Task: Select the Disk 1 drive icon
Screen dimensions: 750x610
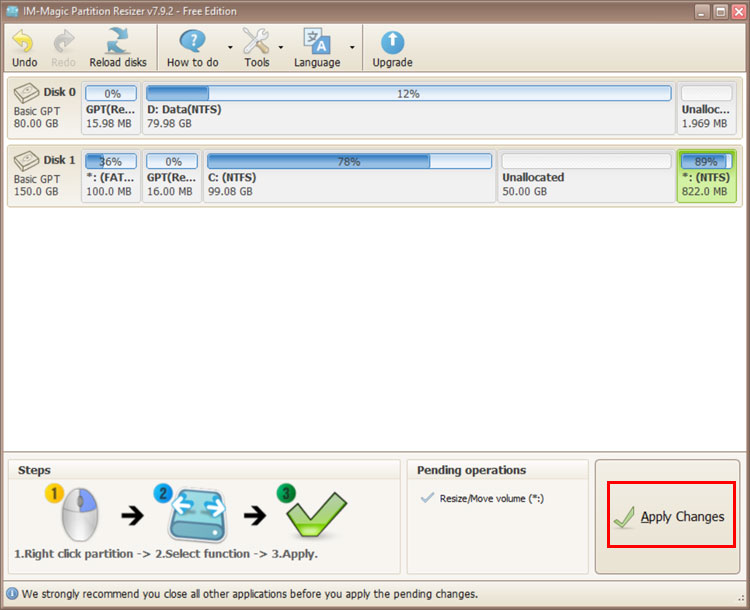Action: point(26,161)
